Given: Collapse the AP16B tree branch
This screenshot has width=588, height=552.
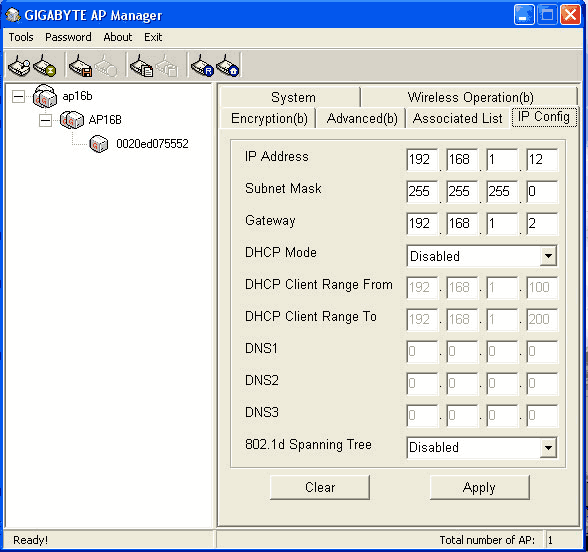Looking at the screenshot, I should click(45, 120).
